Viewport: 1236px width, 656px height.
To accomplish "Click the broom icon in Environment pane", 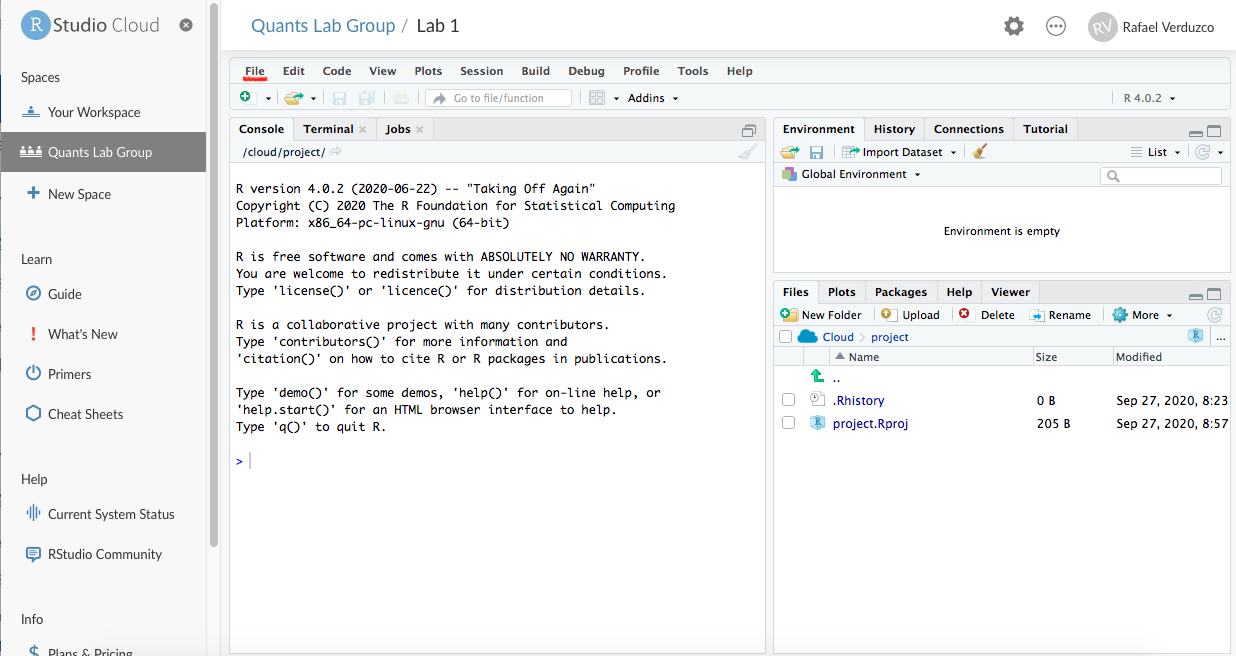I will [980, 152].
